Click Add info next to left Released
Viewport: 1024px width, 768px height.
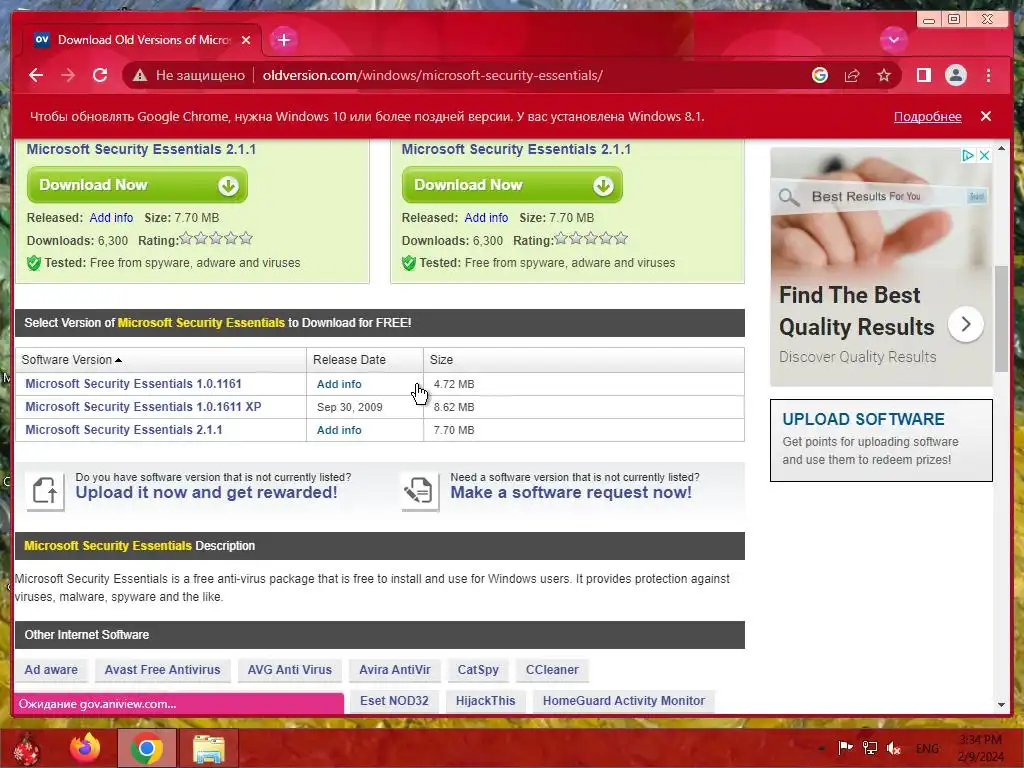coord(111,217)
